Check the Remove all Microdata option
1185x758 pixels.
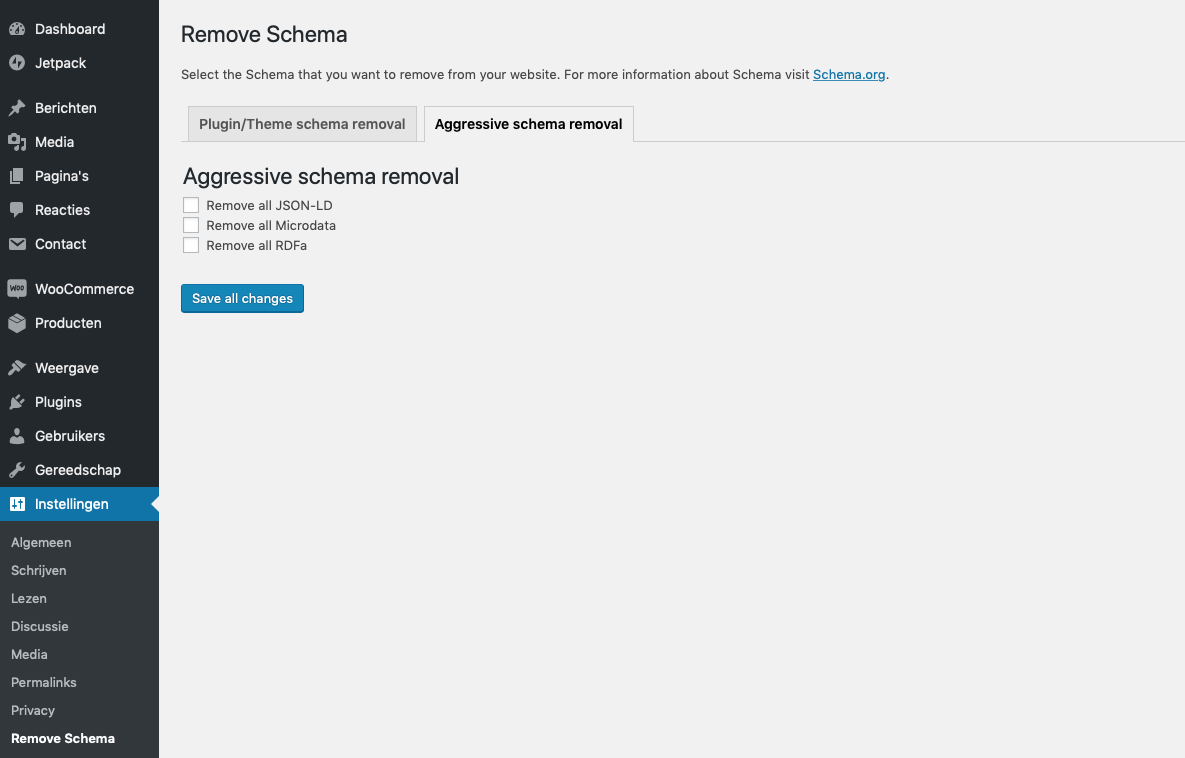191,225
